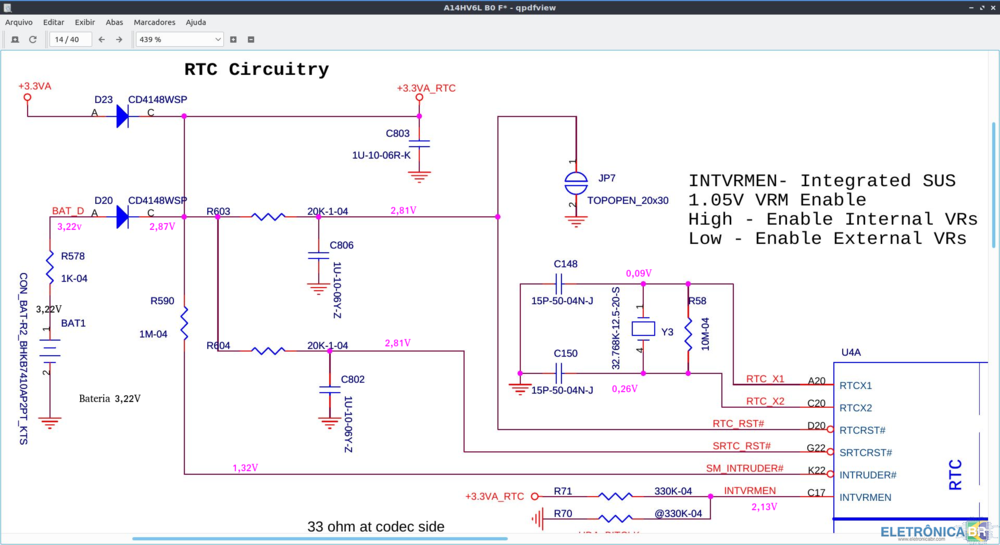Zoom in with the plus icon
Image resolution: width=1000 pixels, height=545 pixels.
pos(233,40)
